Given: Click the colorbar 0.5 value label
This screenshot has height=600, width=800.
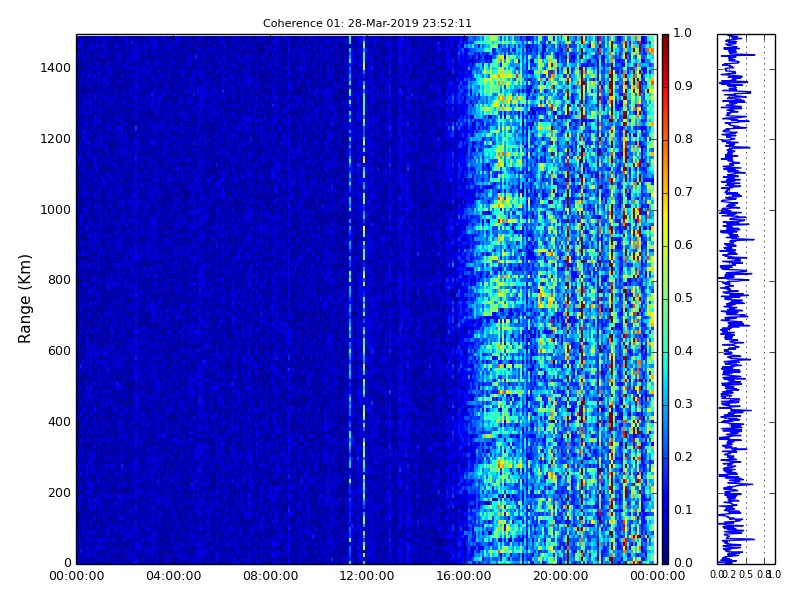Looking at the screenshot, I should point(683,298).
